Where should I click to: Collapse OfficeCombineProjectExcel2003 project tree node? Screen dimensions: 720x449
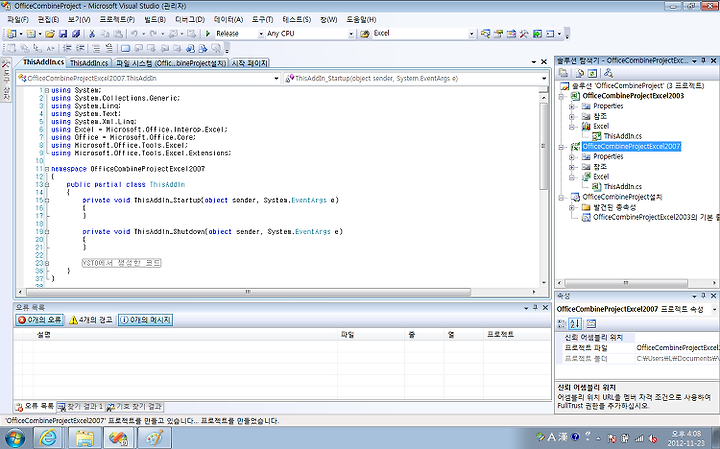point(561,96)
